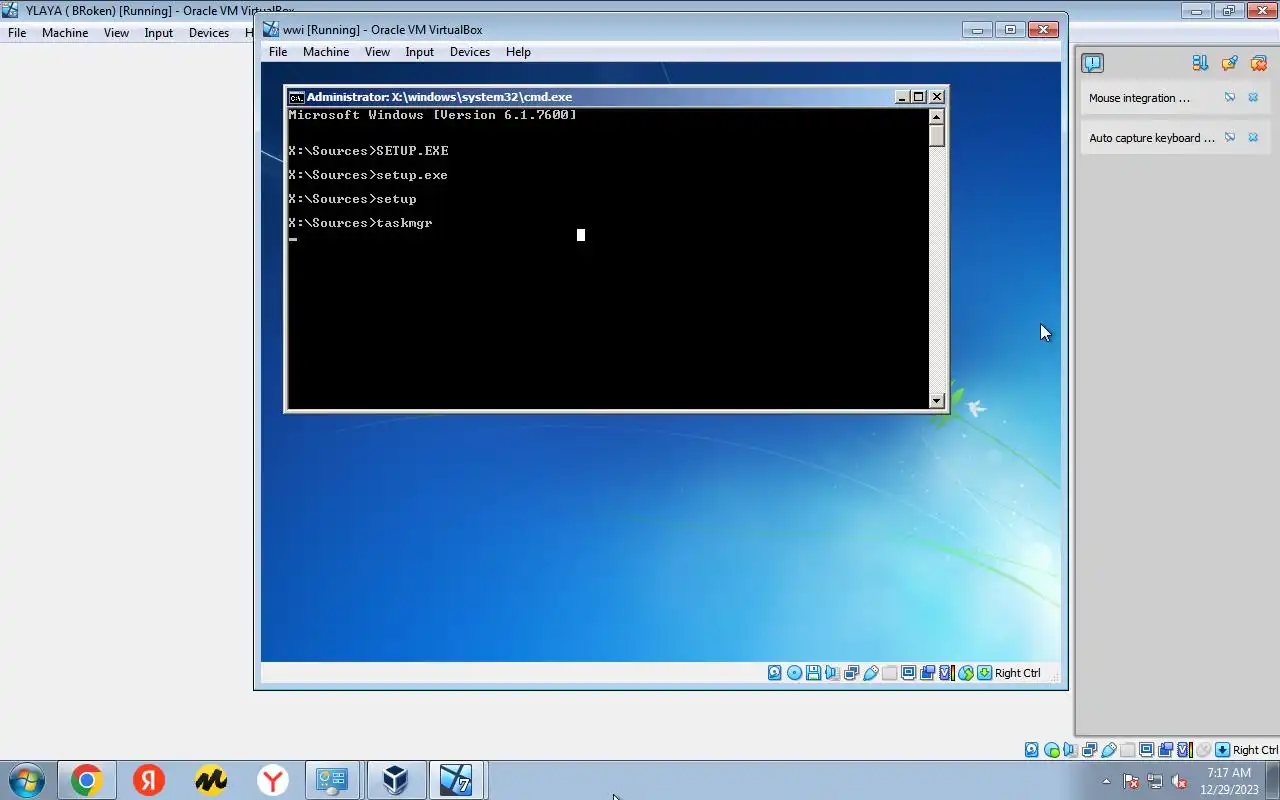Open File menu in YLAYA window
The width and height of the screenshot is (1280, 800).
[x=17, y=33]
